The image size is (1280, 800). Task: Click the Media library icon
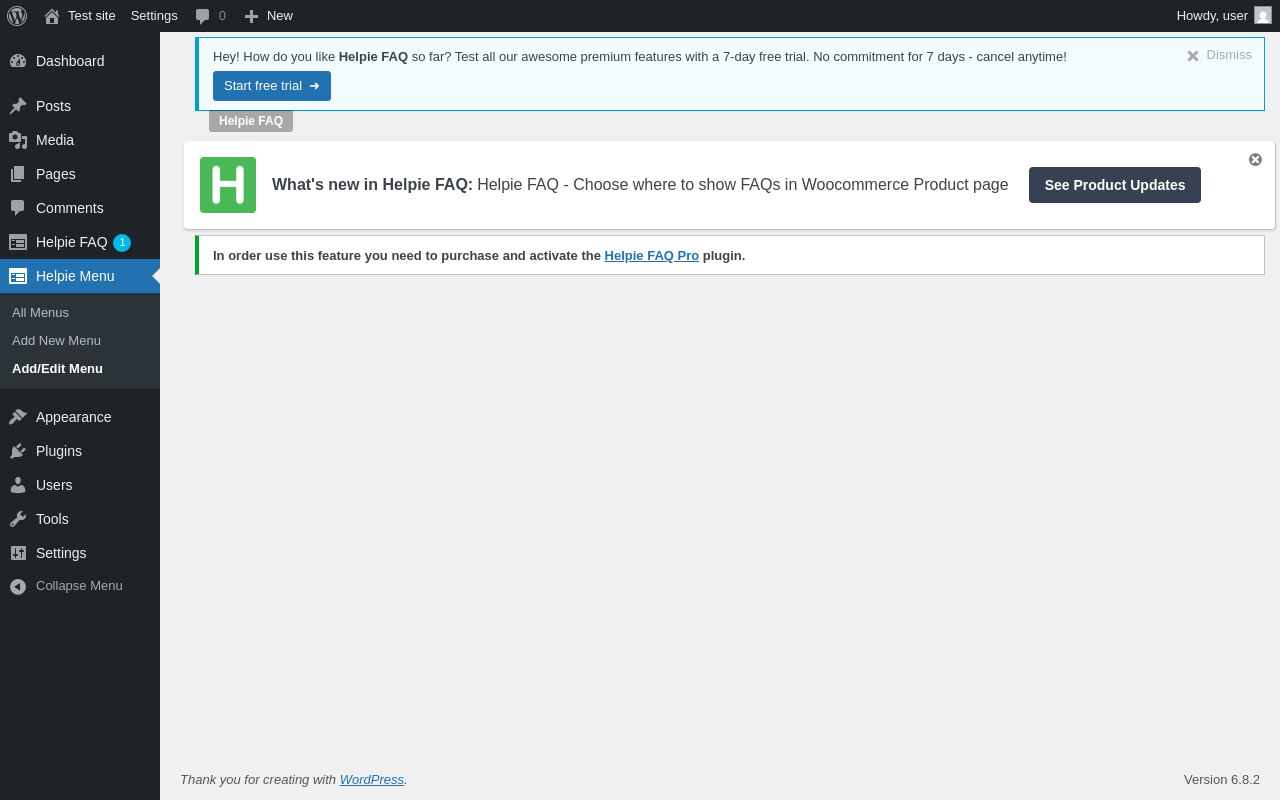coord(18,140)
